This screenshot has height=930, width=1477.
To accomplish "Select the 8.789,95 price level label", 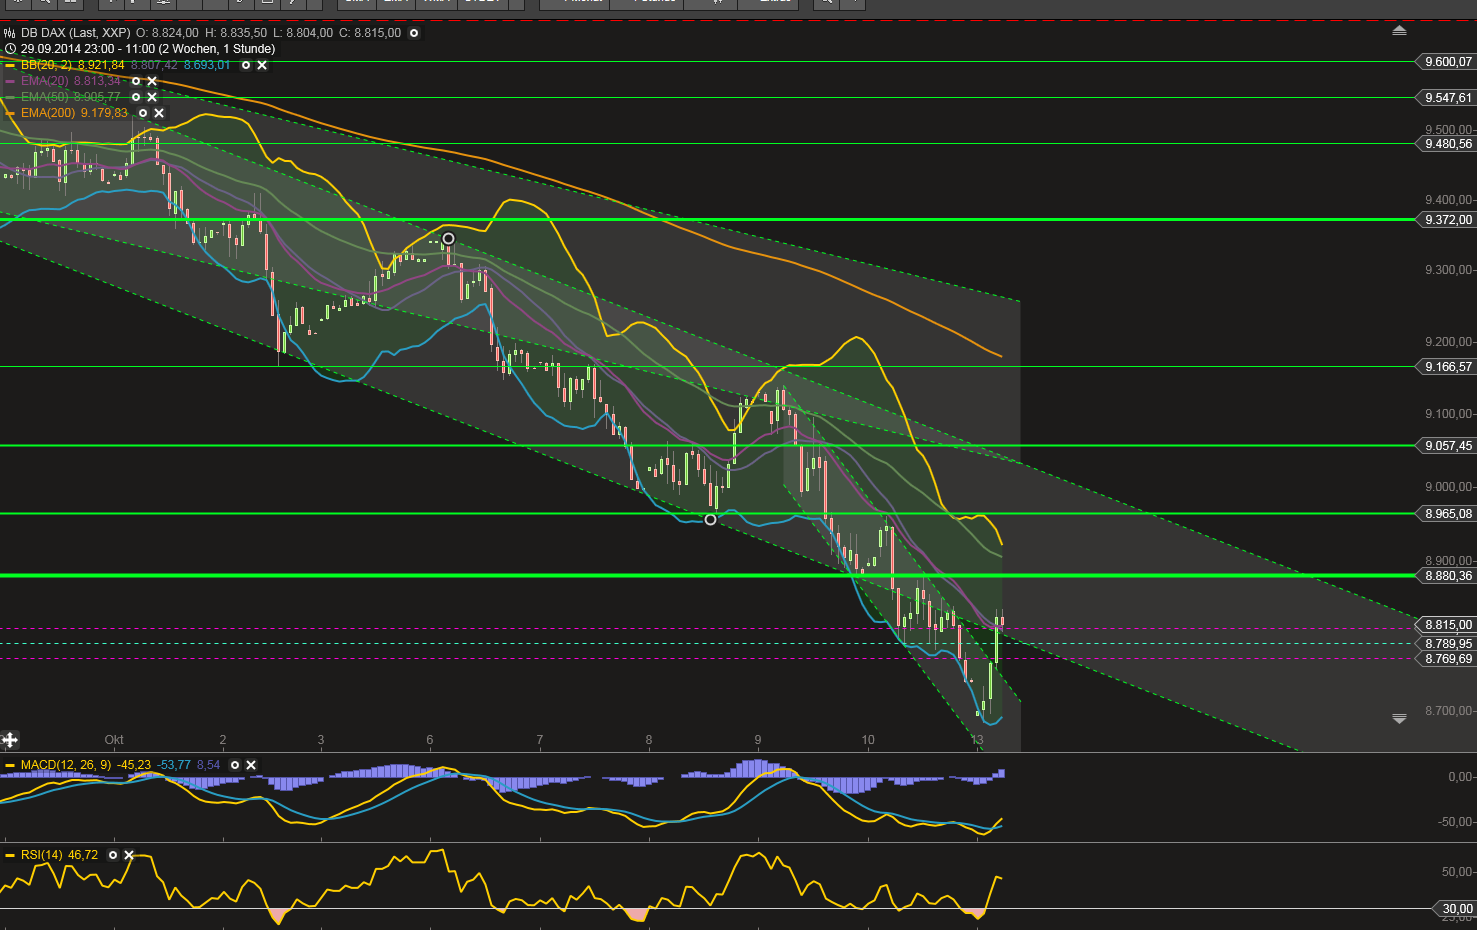I will point(1446,644).
